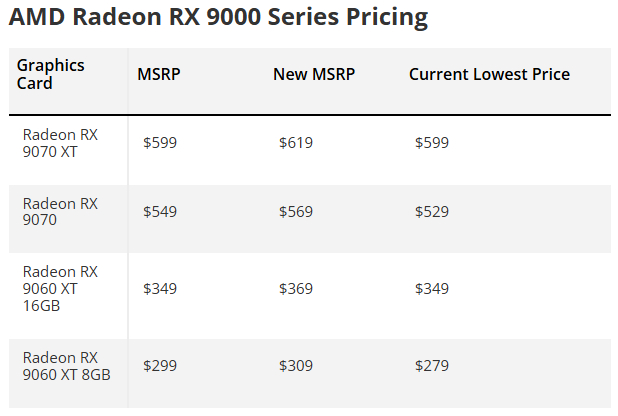Click the $299 MSRP cell

pyautogui.click(x=160, y=366)
